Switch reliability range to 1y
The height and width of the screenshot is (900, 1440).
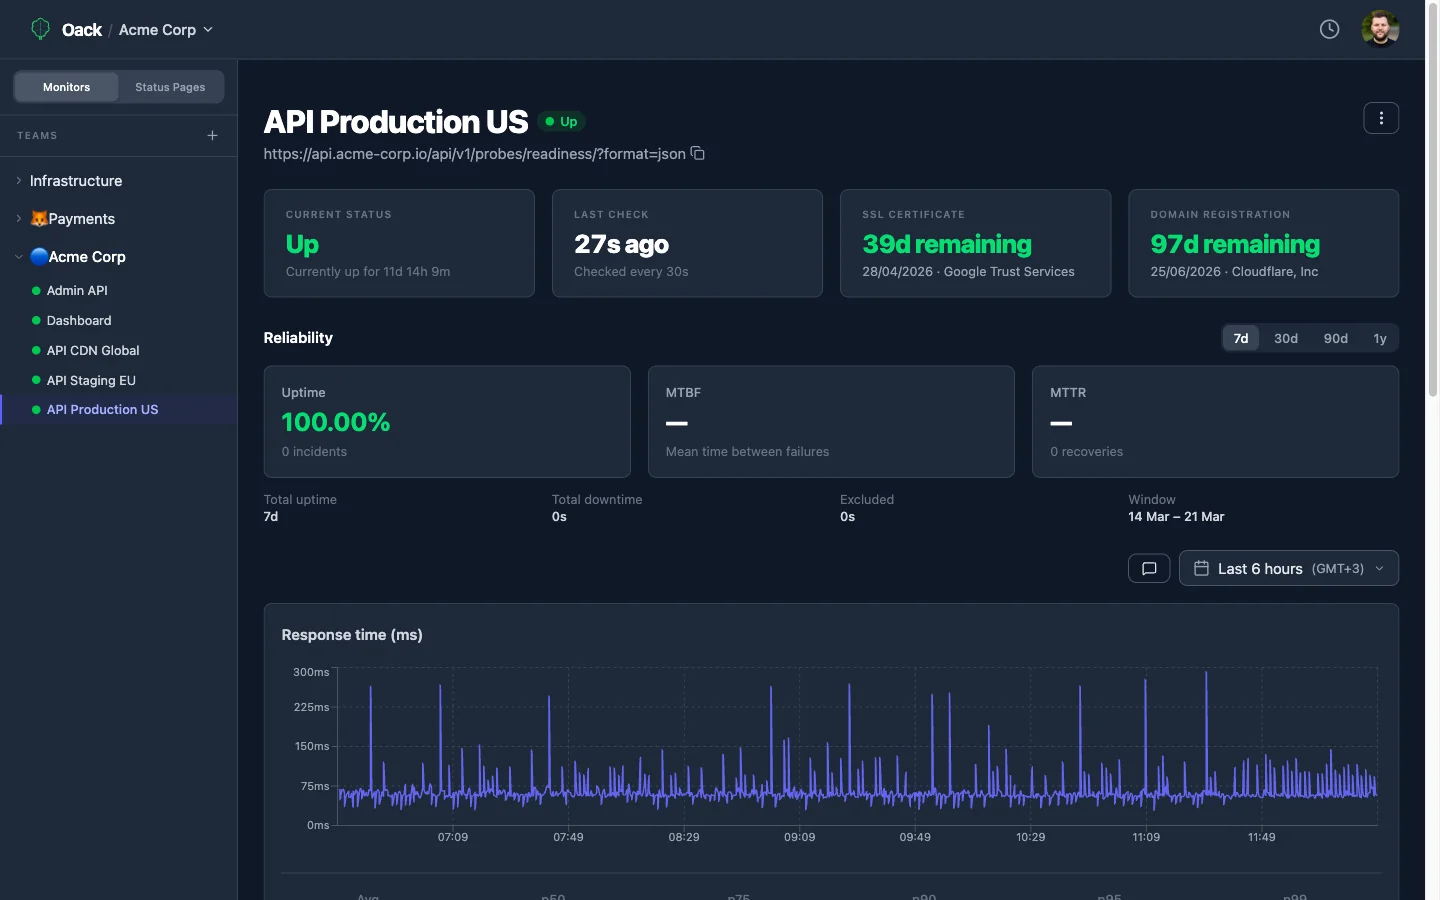(x=1379, y=338)
